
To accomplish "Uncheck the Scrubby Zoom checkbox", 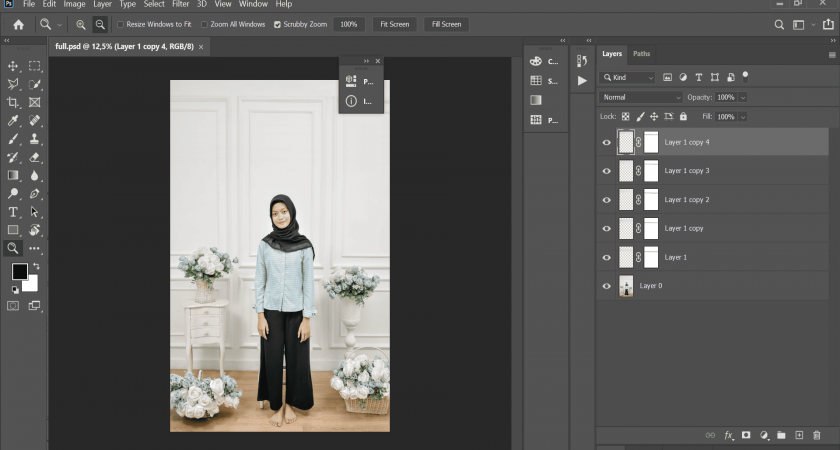I will tap(277, 24).
